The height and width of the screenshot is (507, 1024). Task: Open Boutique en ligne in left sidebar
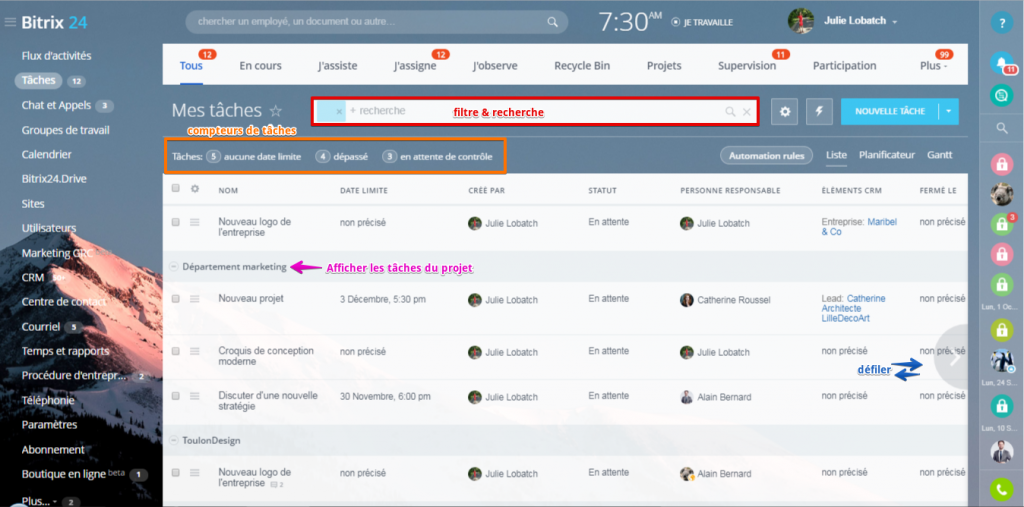click(x=64, y=474)
